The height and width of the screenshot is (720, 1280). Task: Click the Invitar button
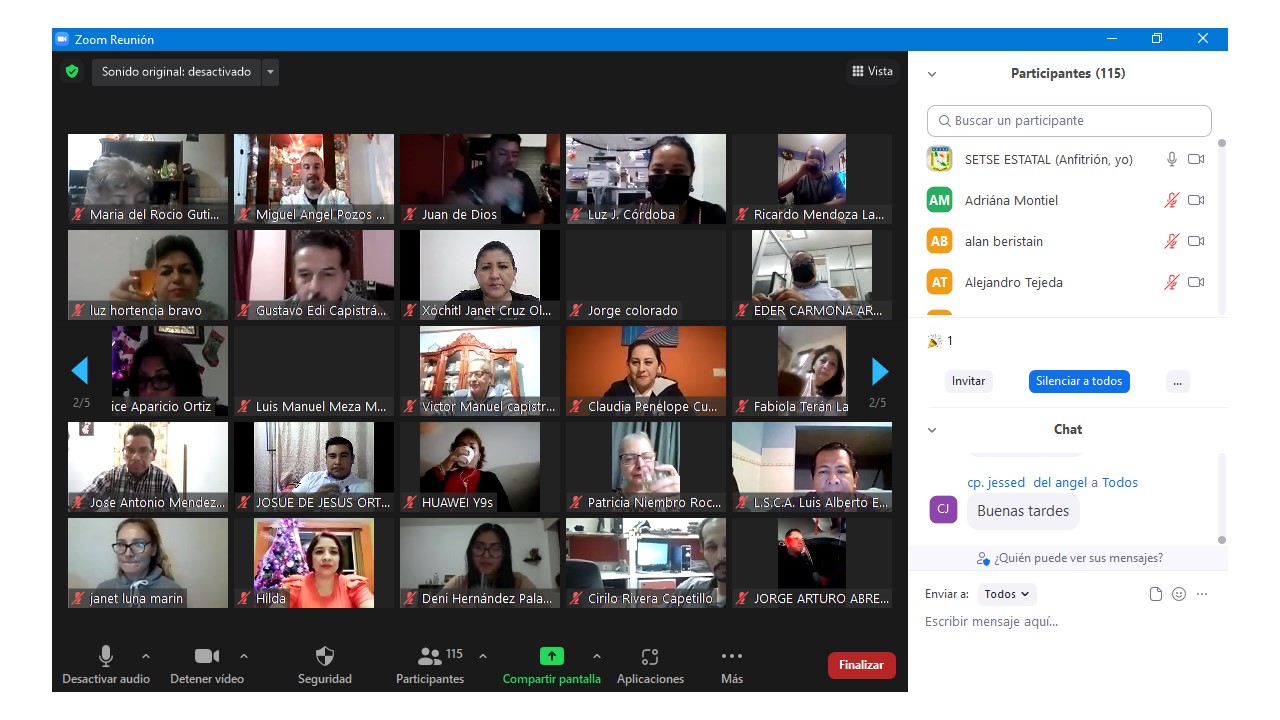pyautogui.click(x=968, y=381)
